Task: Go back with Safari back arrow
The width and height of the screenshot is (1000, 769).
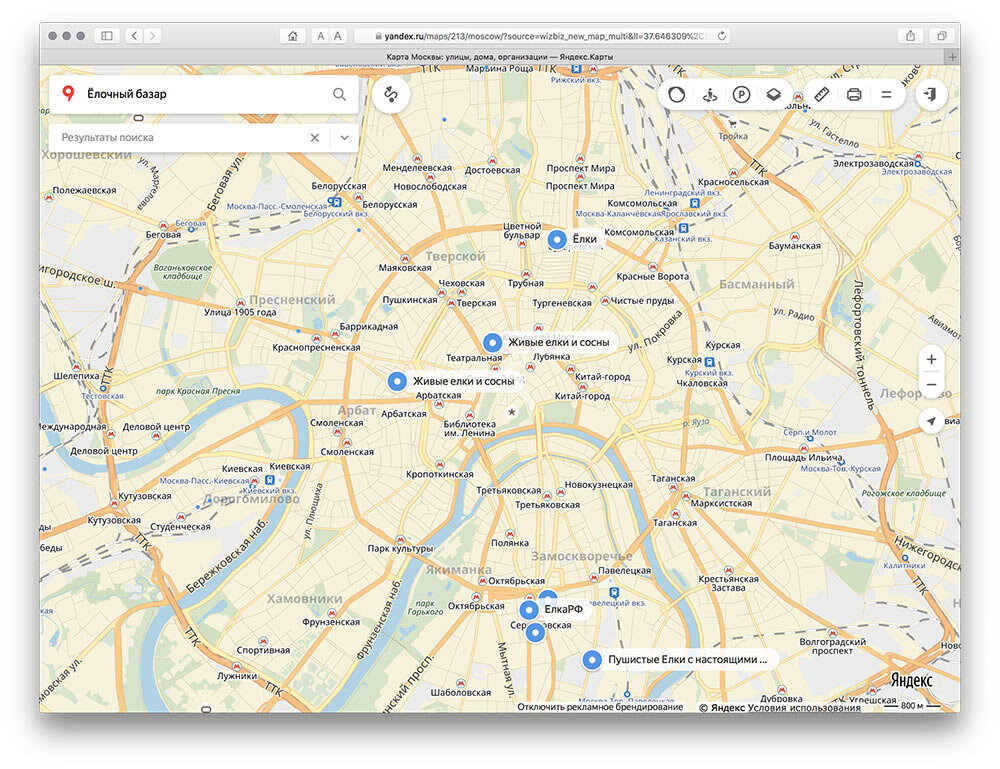Action: pos(135,36)
